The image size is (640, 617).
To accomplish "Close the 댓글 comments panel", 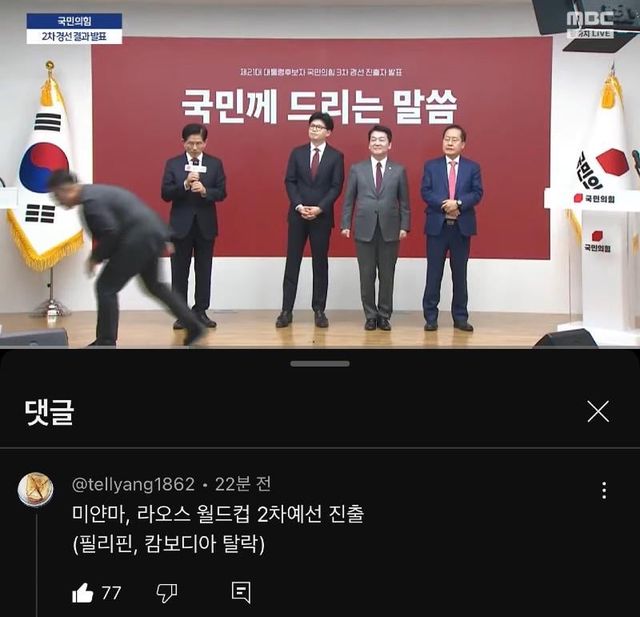I will [598, 411].
